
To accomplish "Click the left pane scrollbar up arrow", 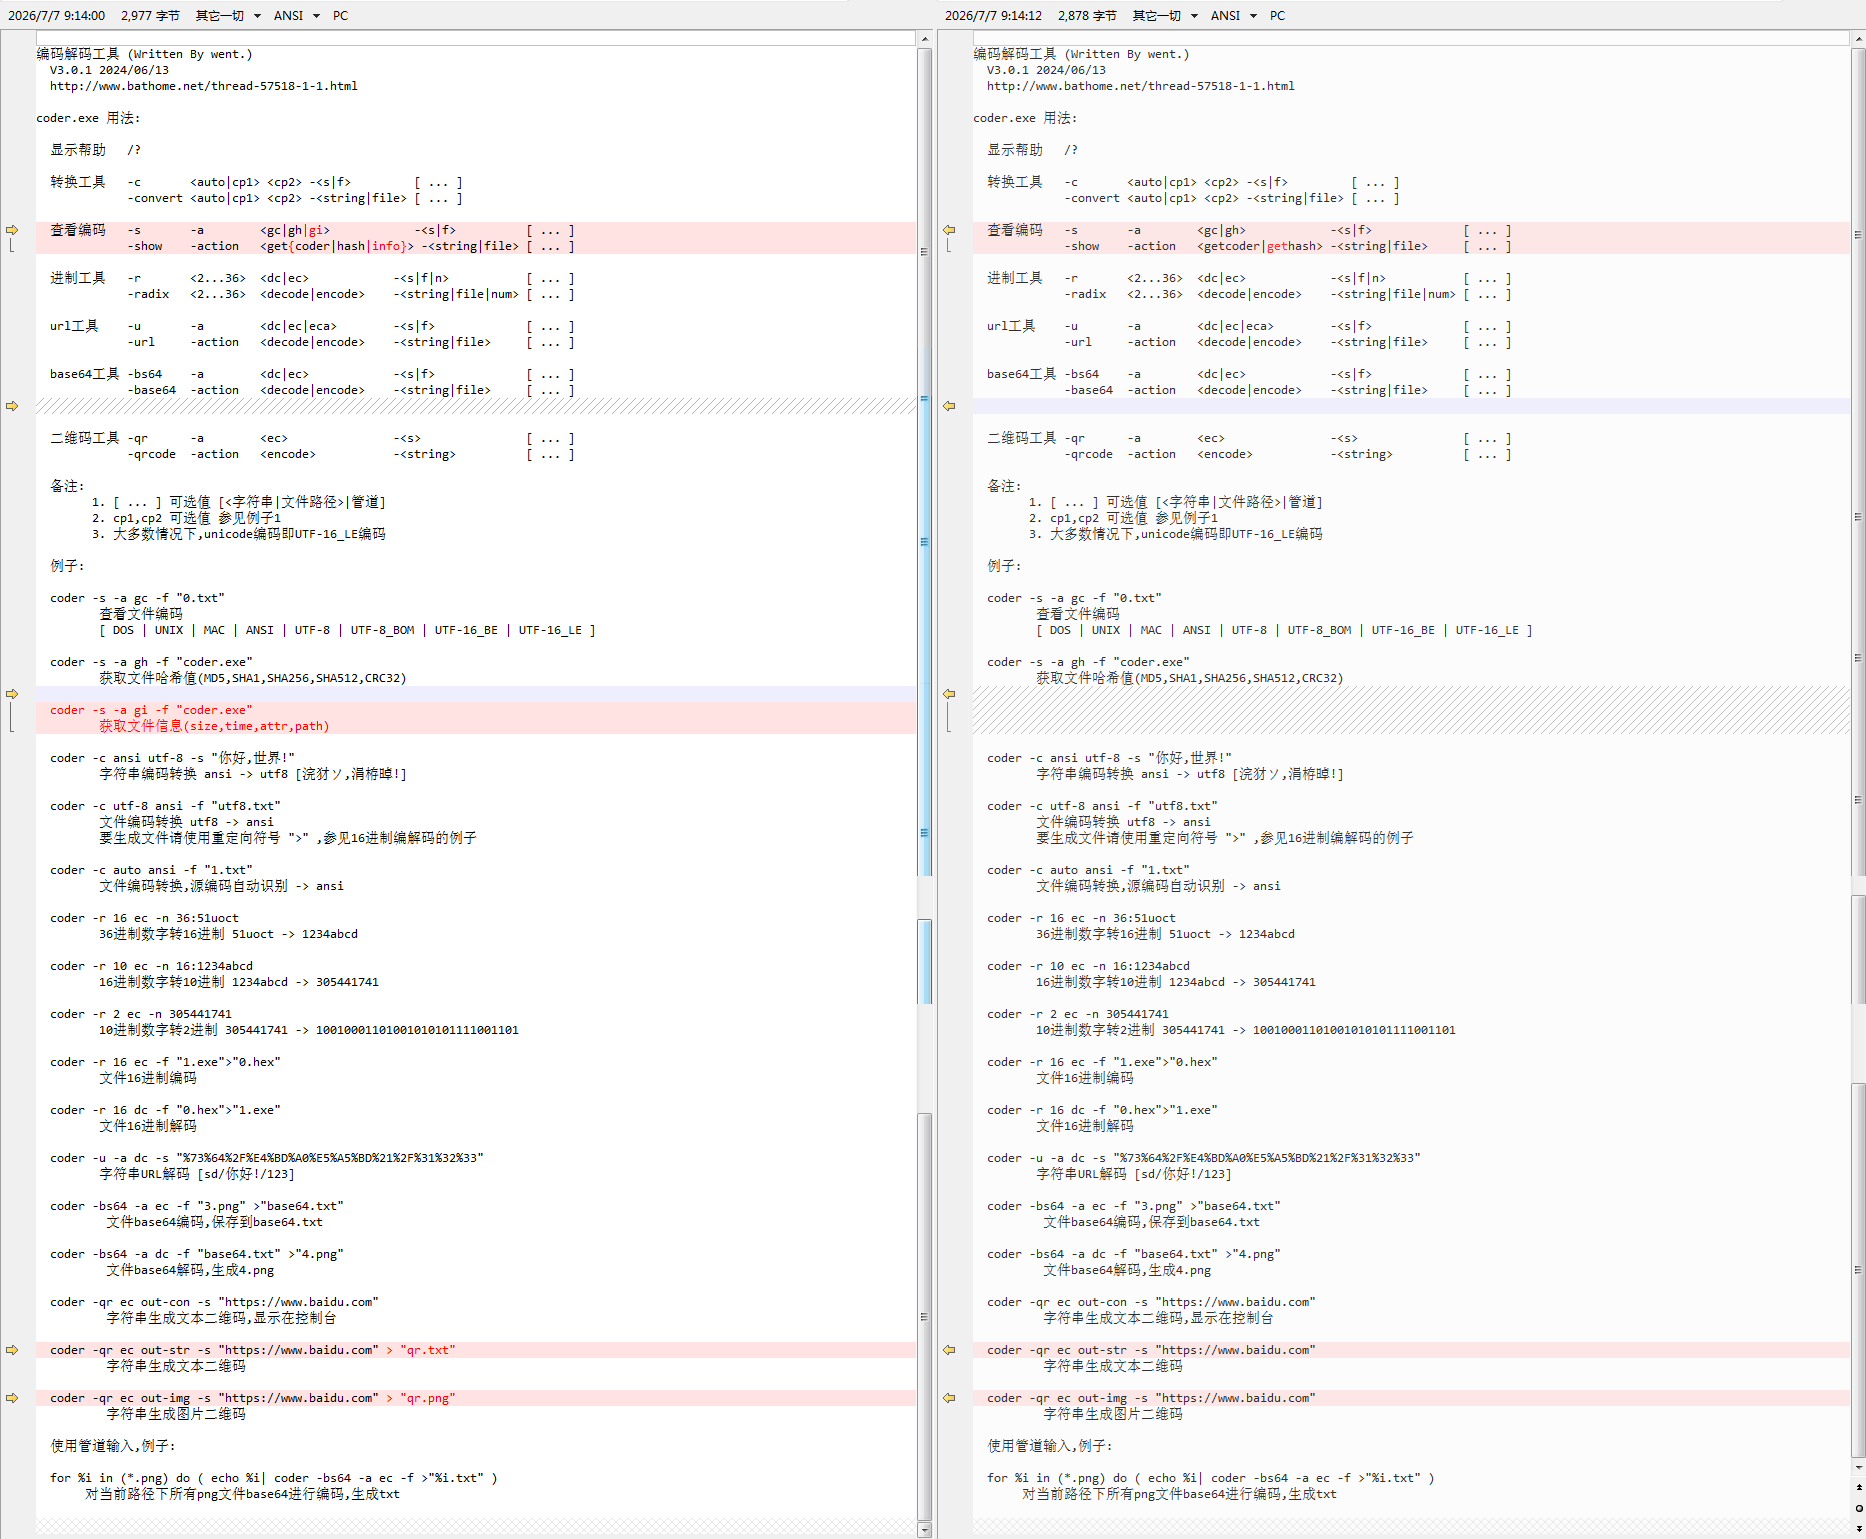I will pyautogui.click(x=924, y=38).
